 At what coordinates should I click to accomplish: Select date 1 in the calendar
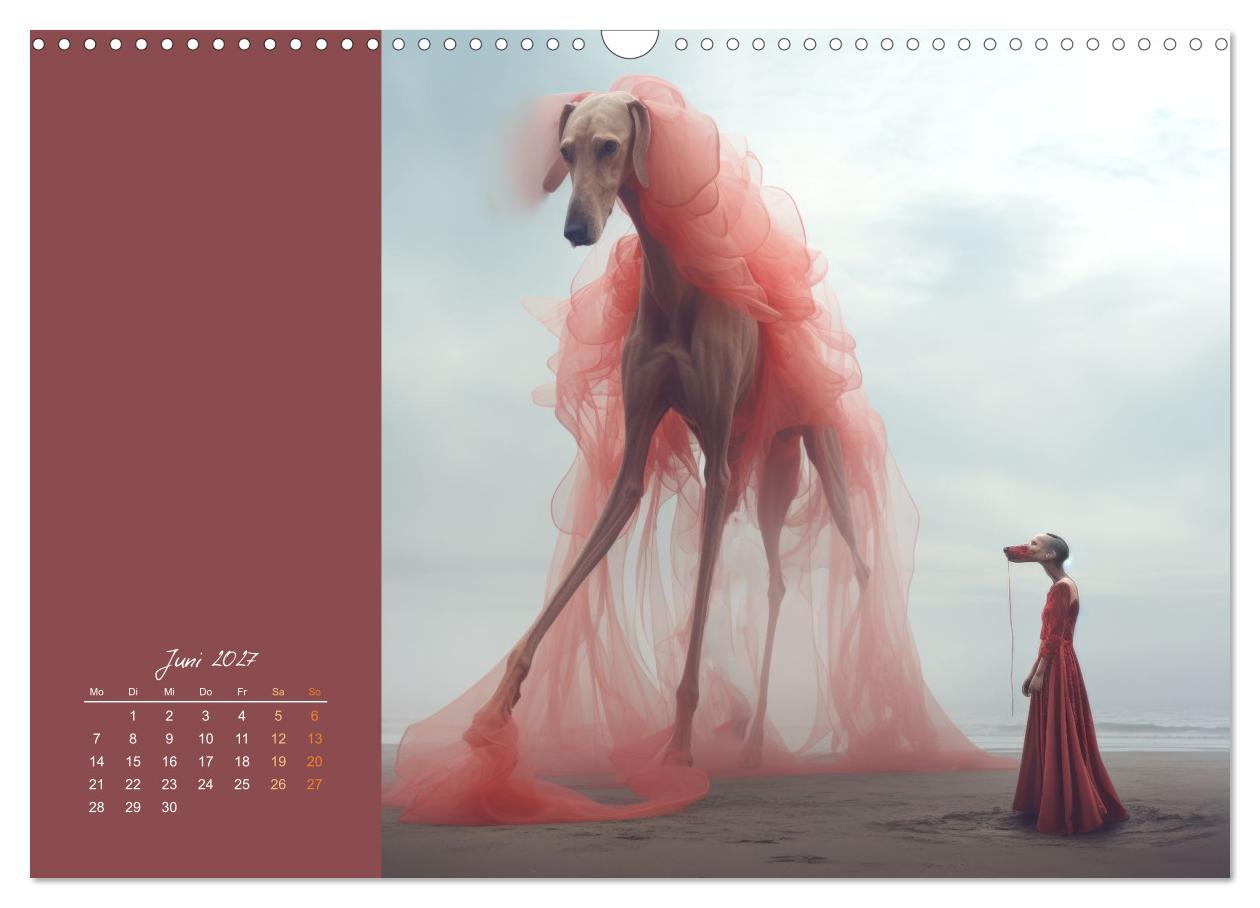tap(133, 716)
